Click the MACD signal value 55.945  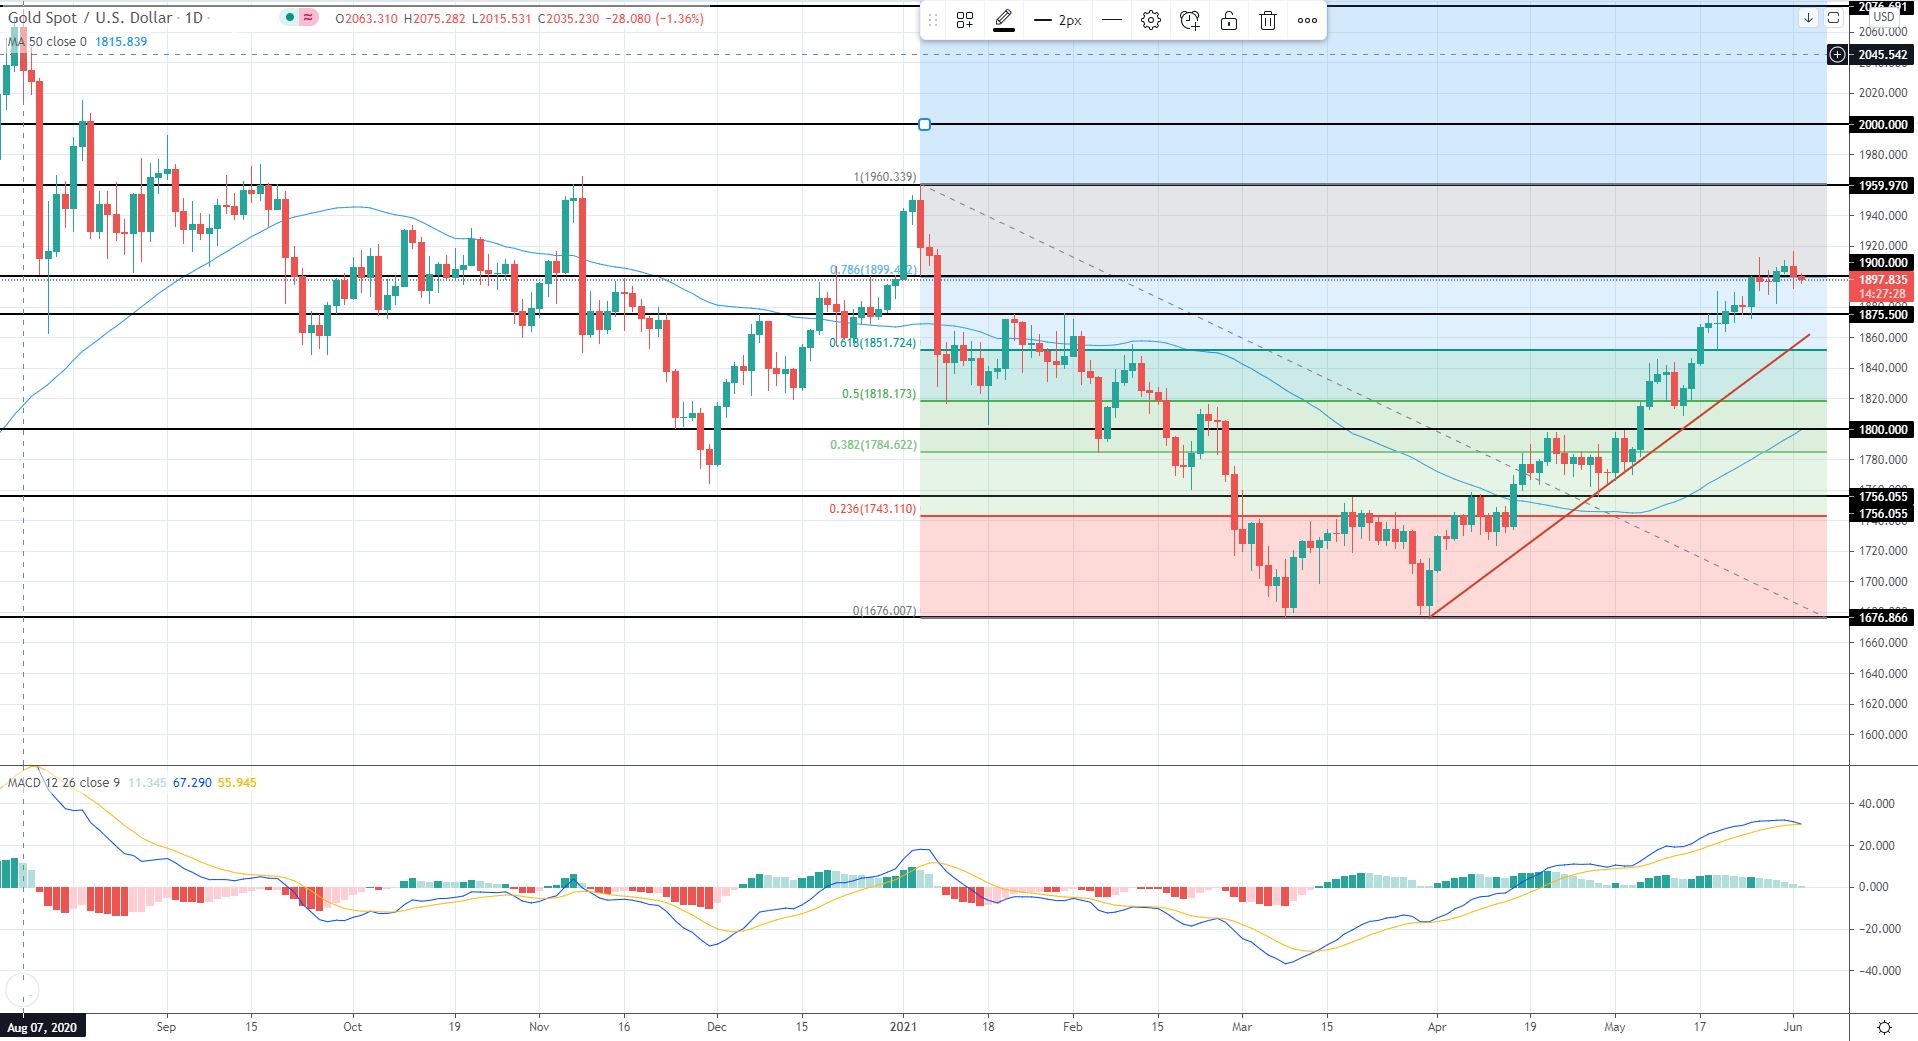[x=237, y=782]
